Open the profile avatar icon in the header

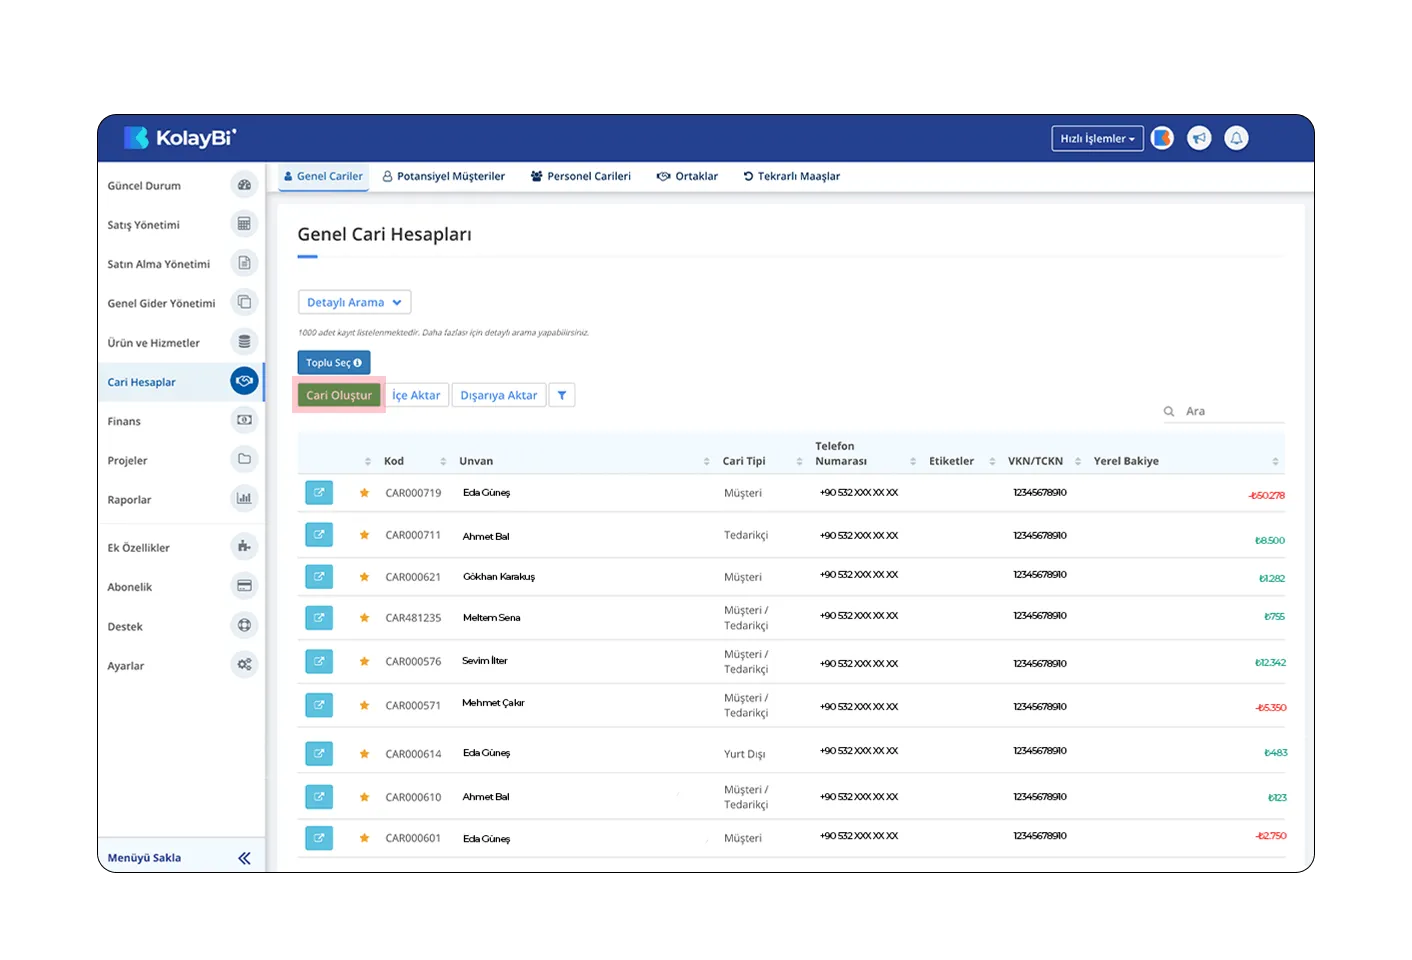1162,138
